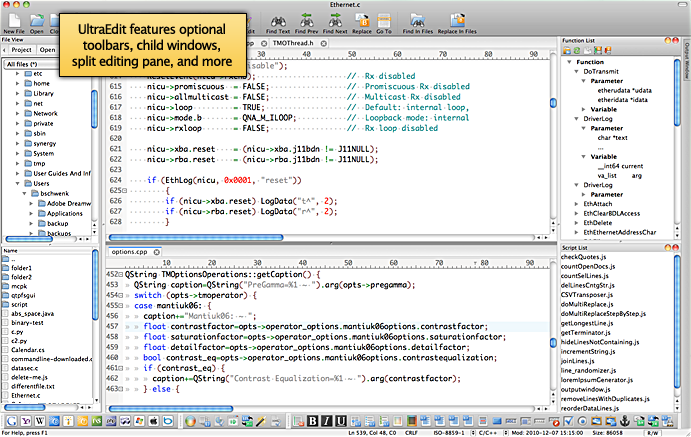The height and width of the screenshot is (437, 691).
Task: Toggle italic formatting in bottom toolbar
Action: tap(326, 419)
